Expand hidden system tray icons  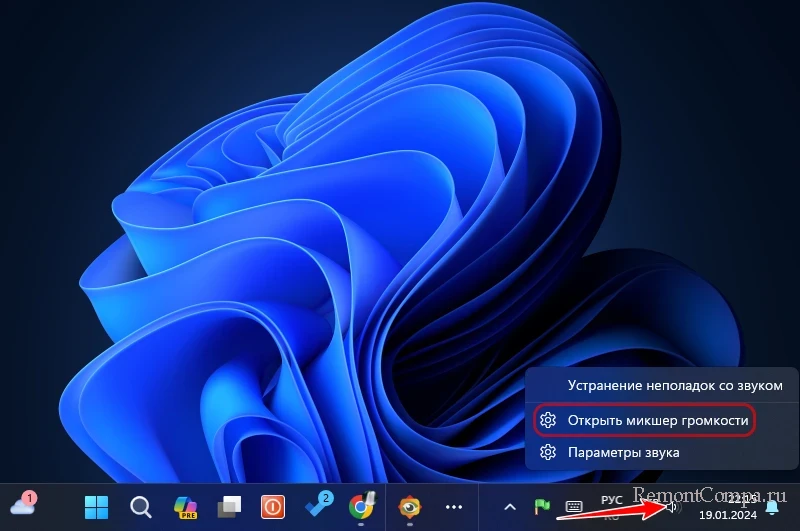510,507
